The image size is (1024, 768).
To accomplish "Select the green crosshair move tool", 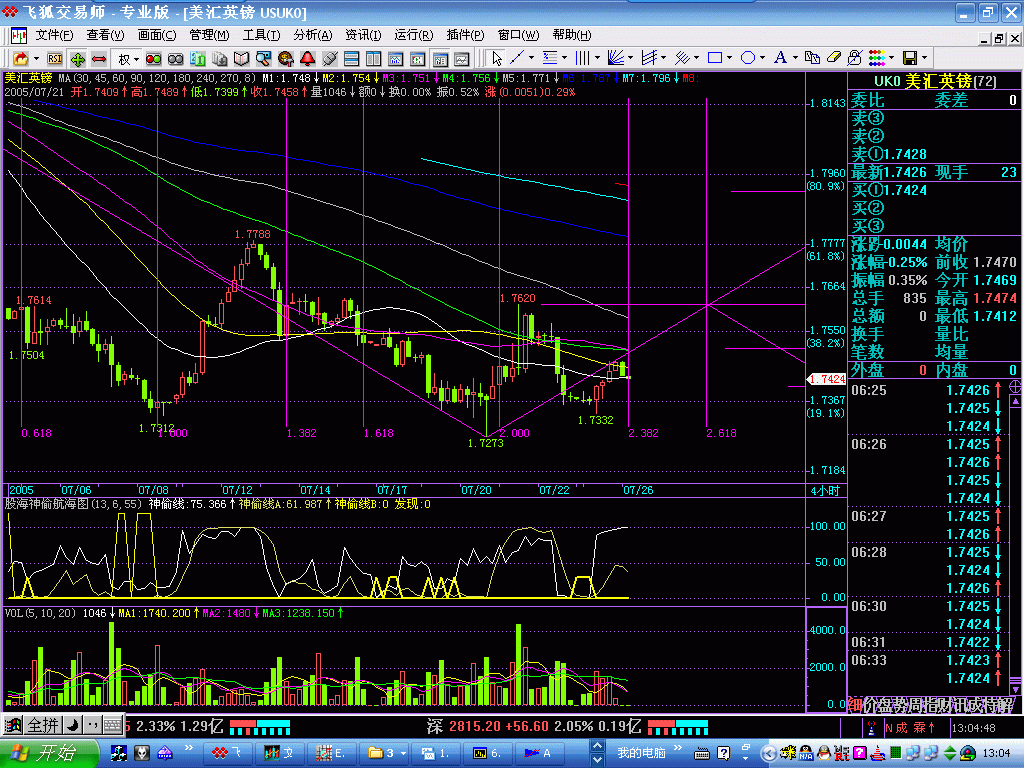I will [77, 59].
